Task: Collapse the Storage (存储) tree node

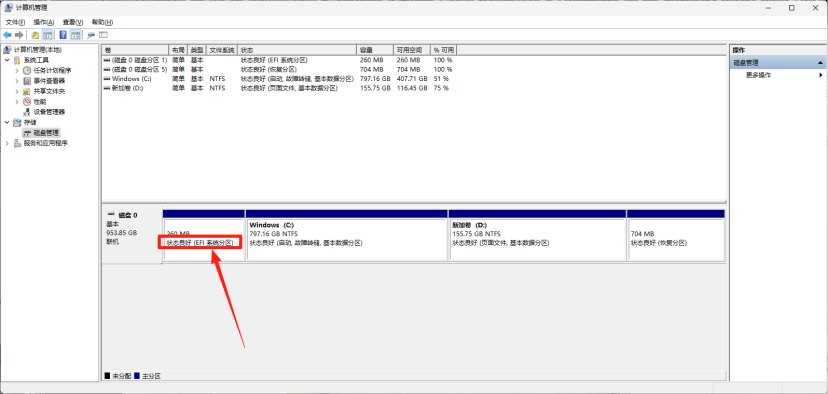Action: point(7,122)
